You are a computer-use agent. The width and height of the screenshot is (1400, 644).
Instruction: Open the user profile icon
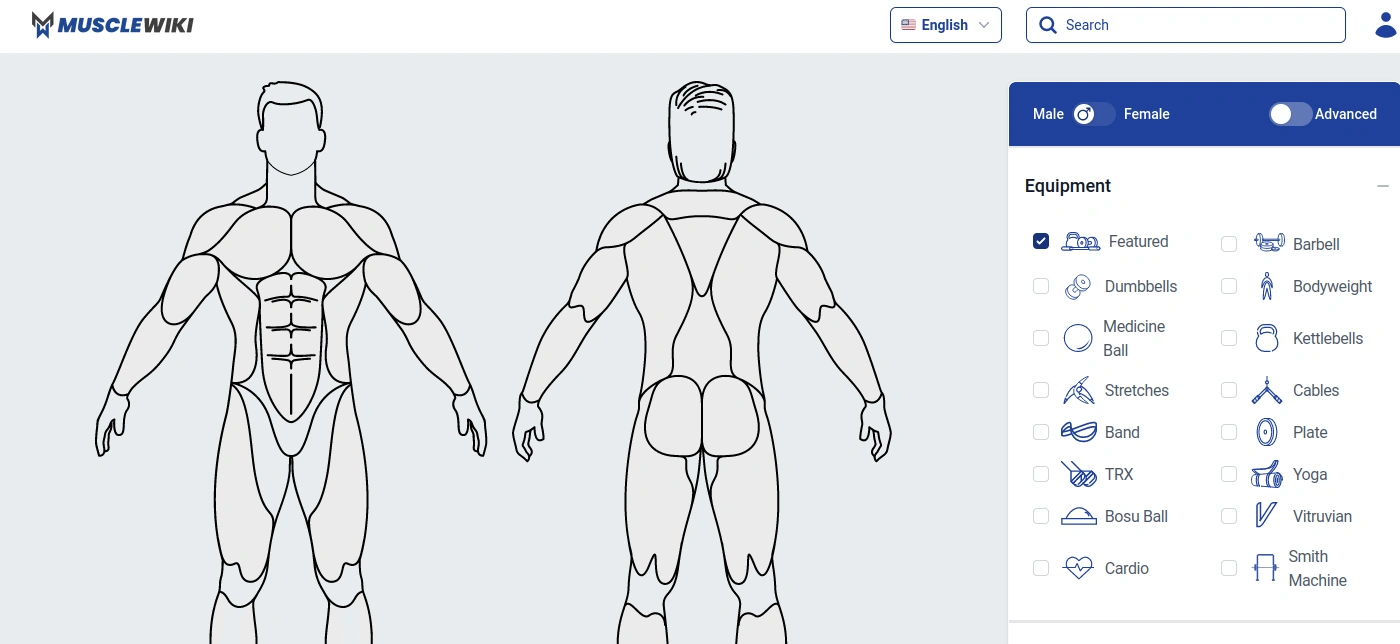(x=1385, y=26)
